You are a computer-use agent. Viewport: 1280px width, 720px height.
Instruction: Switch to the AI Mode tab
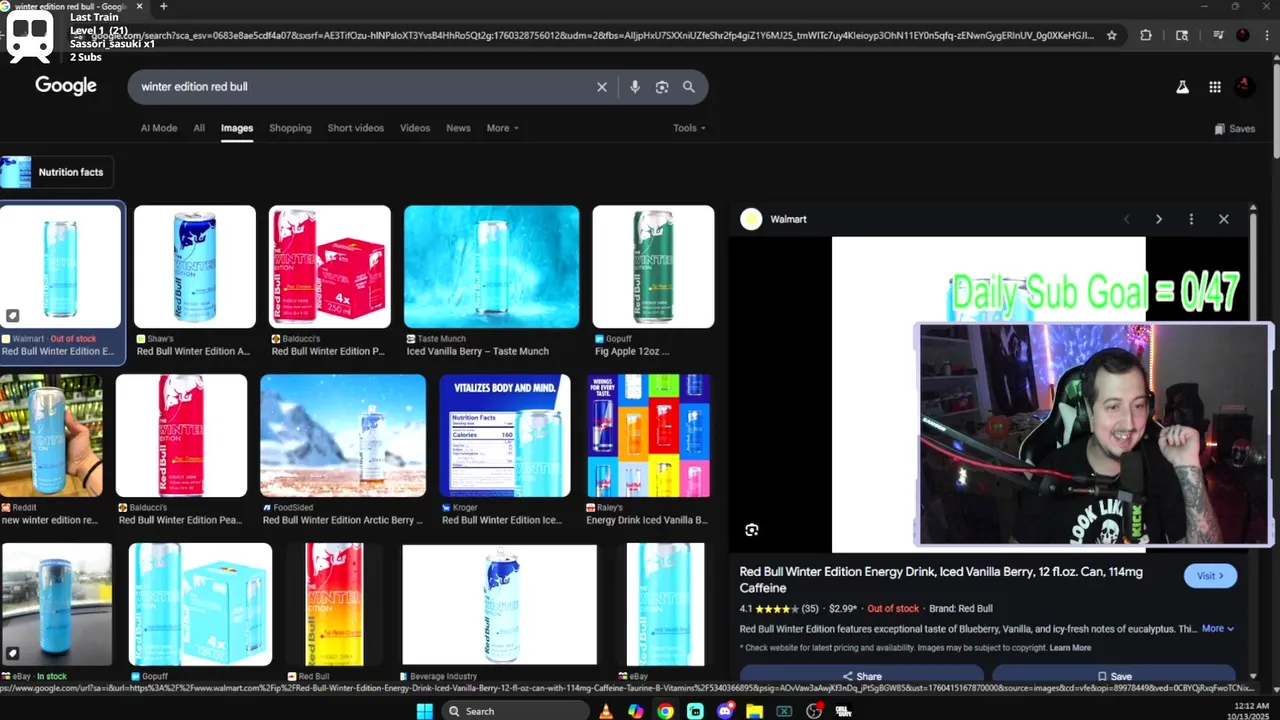tap(159, 128)
